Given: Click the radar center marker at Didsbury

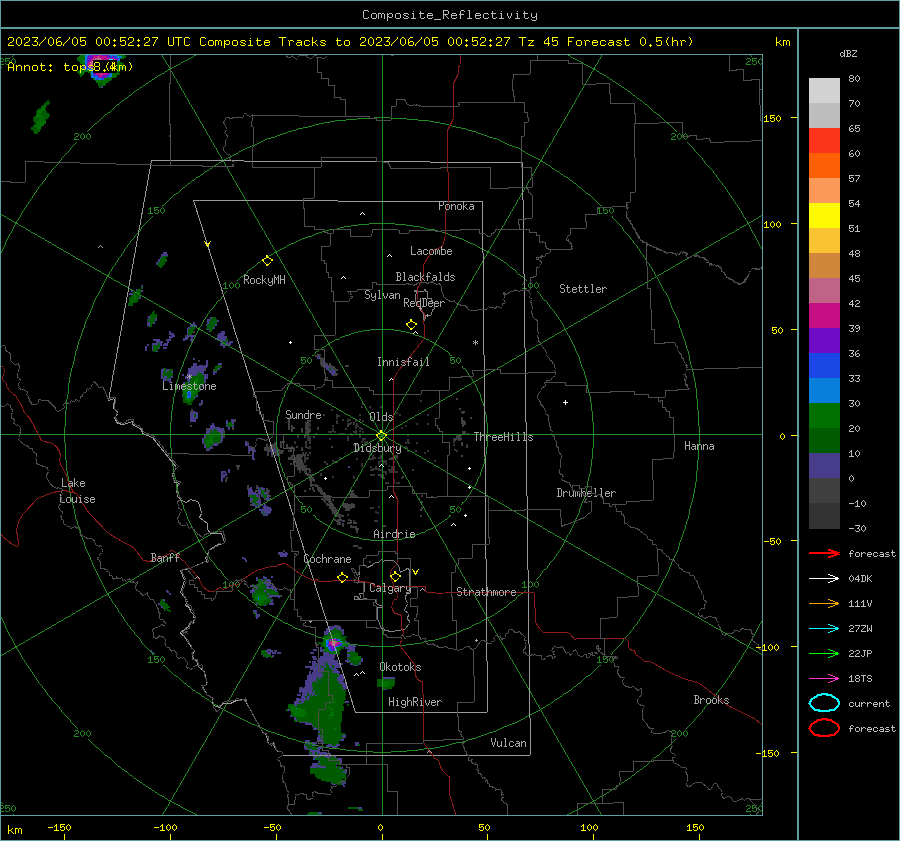Looking at the screenshot, I should coord(381,436).
